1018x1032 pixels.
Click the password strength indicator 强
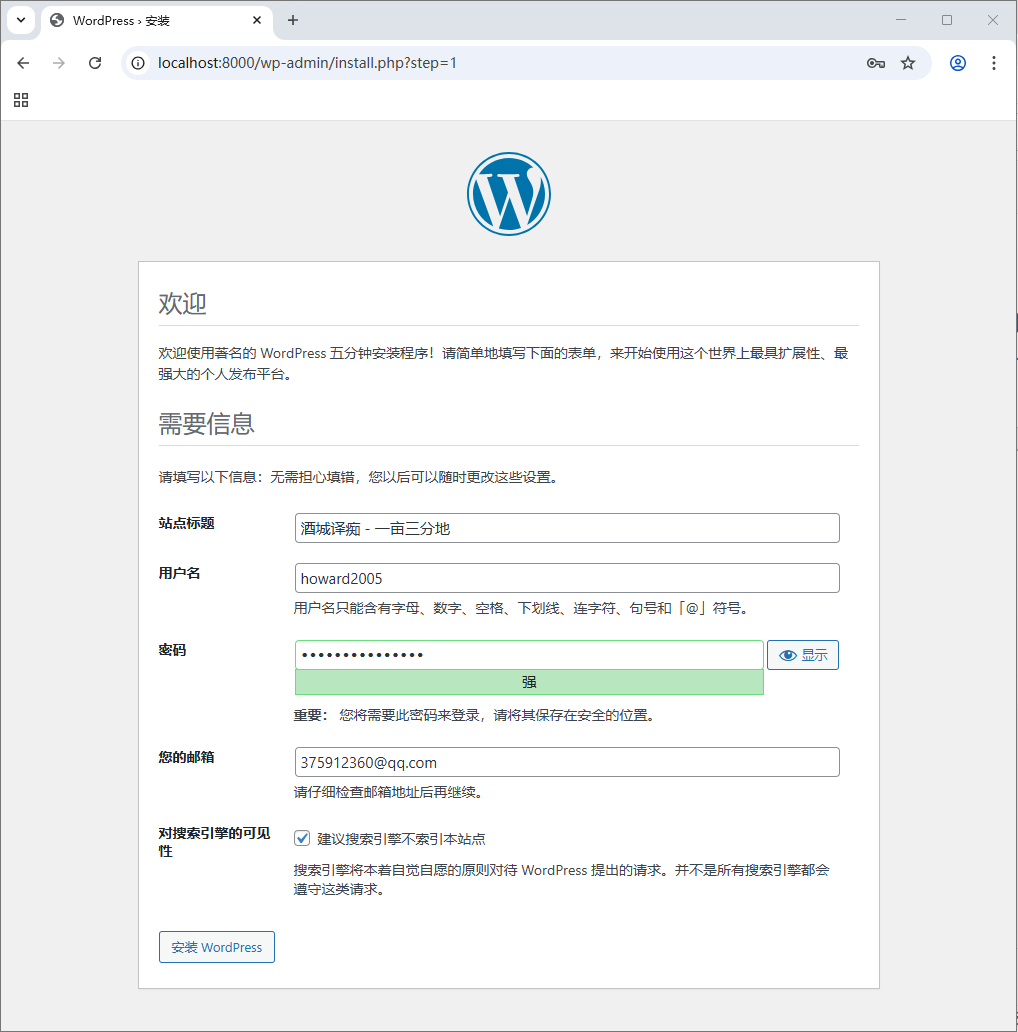pyautogui.click(x=529, y=682)
